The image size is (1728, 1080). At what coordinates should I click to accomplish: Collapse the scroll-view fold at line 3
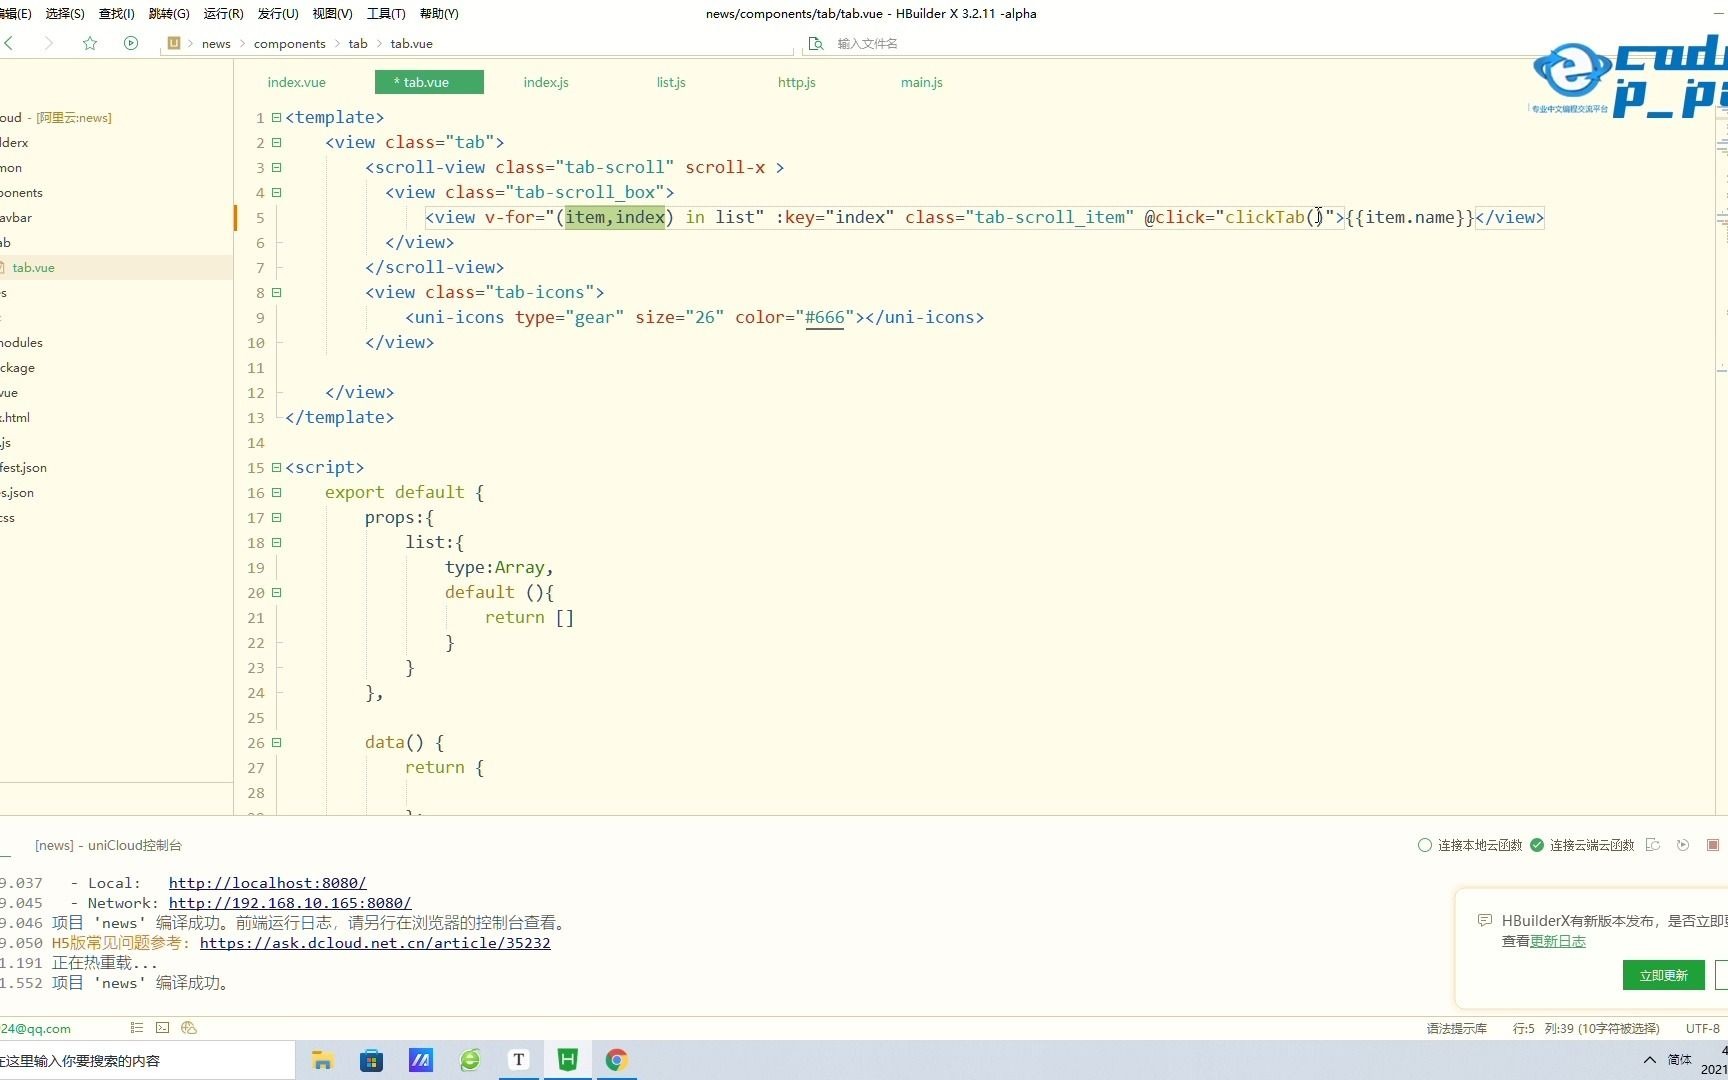(x=276, y=168)
